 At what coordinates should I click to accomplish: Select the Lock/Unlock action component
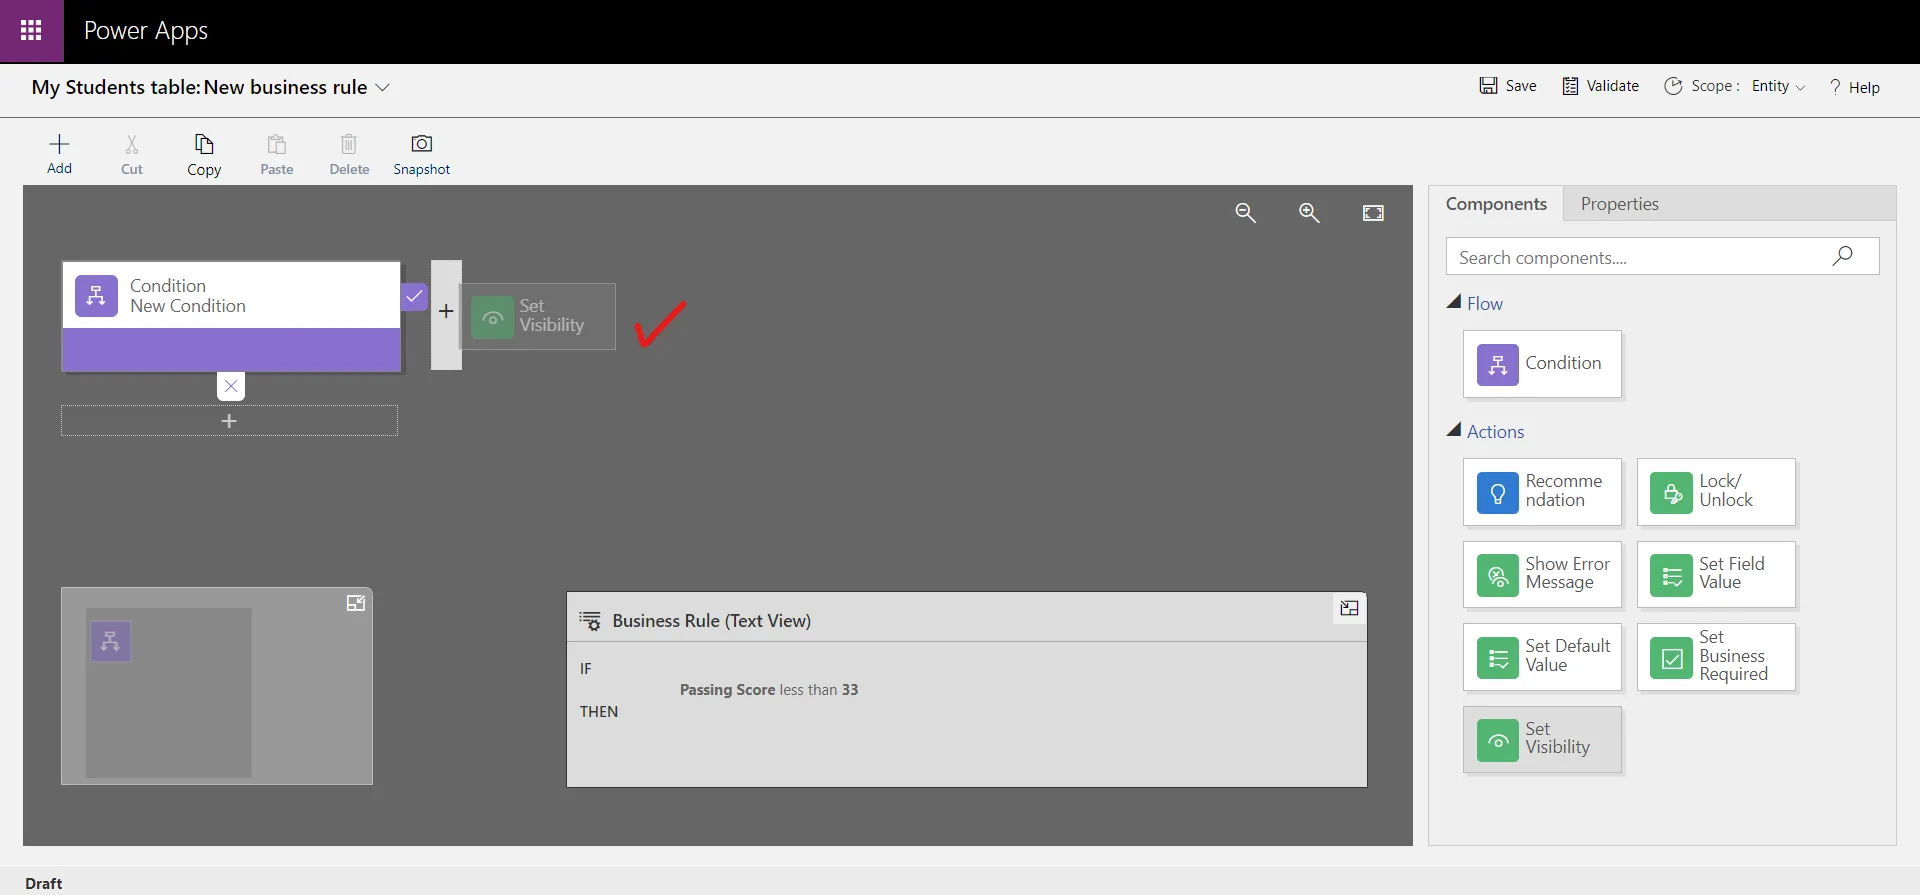click(1715, 492)
